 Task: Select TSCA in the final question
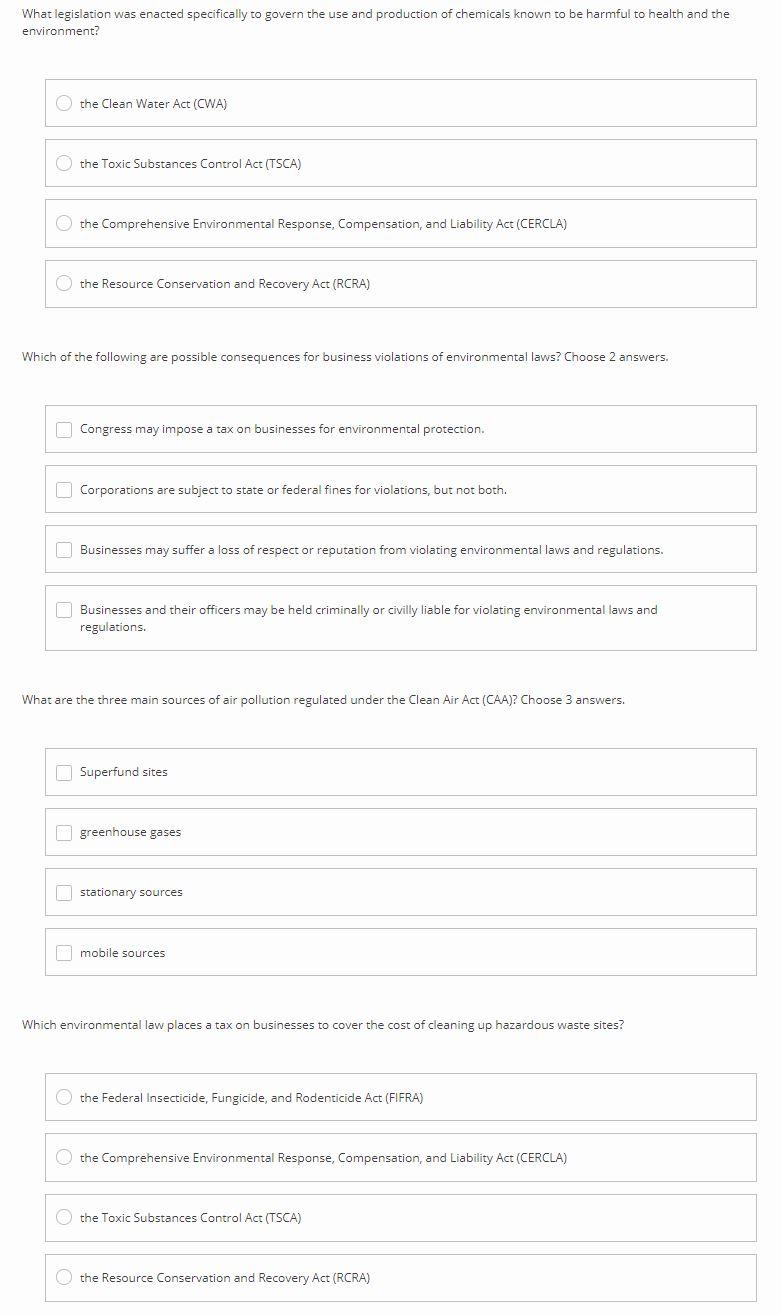[x=63, y=1218]
